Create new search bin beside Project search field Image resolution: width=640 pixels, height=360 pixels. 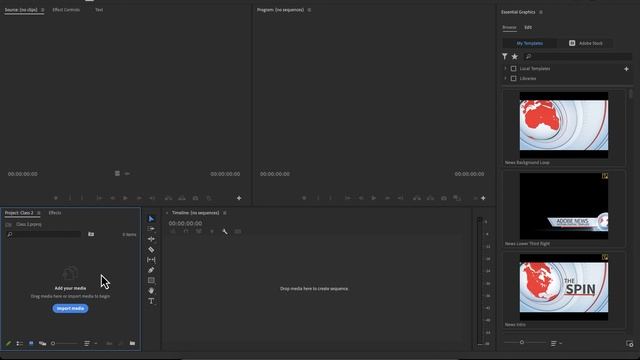coord(91,234)
